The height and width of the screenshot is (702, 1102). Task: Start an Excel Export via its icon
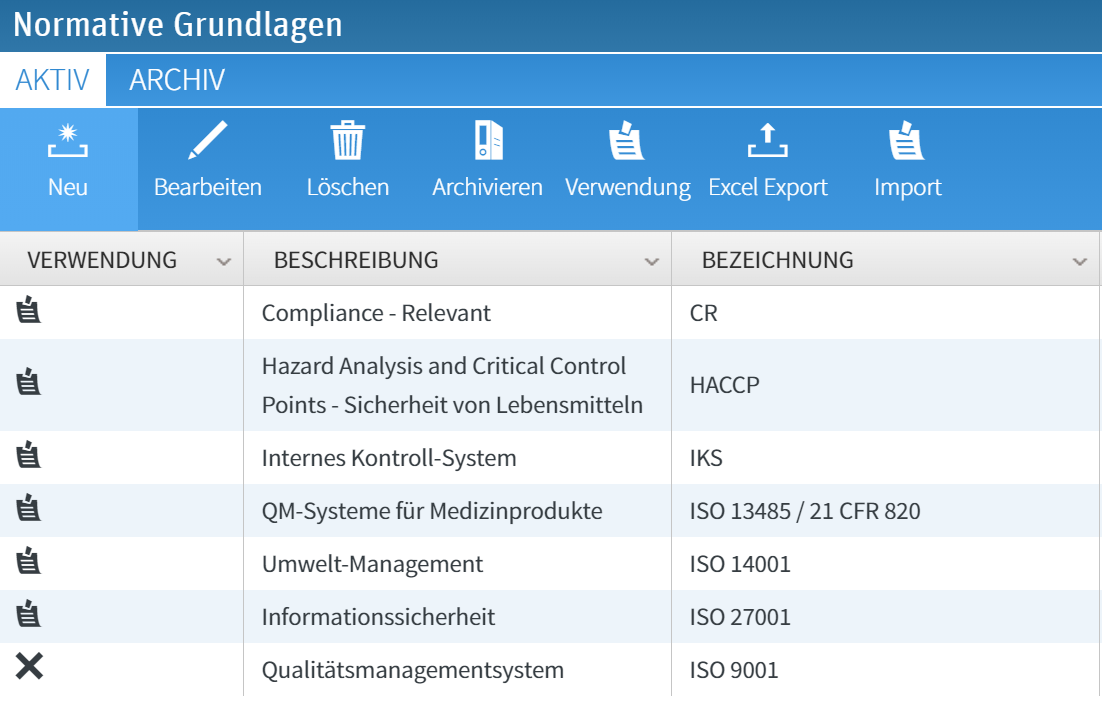pos(768,142)
